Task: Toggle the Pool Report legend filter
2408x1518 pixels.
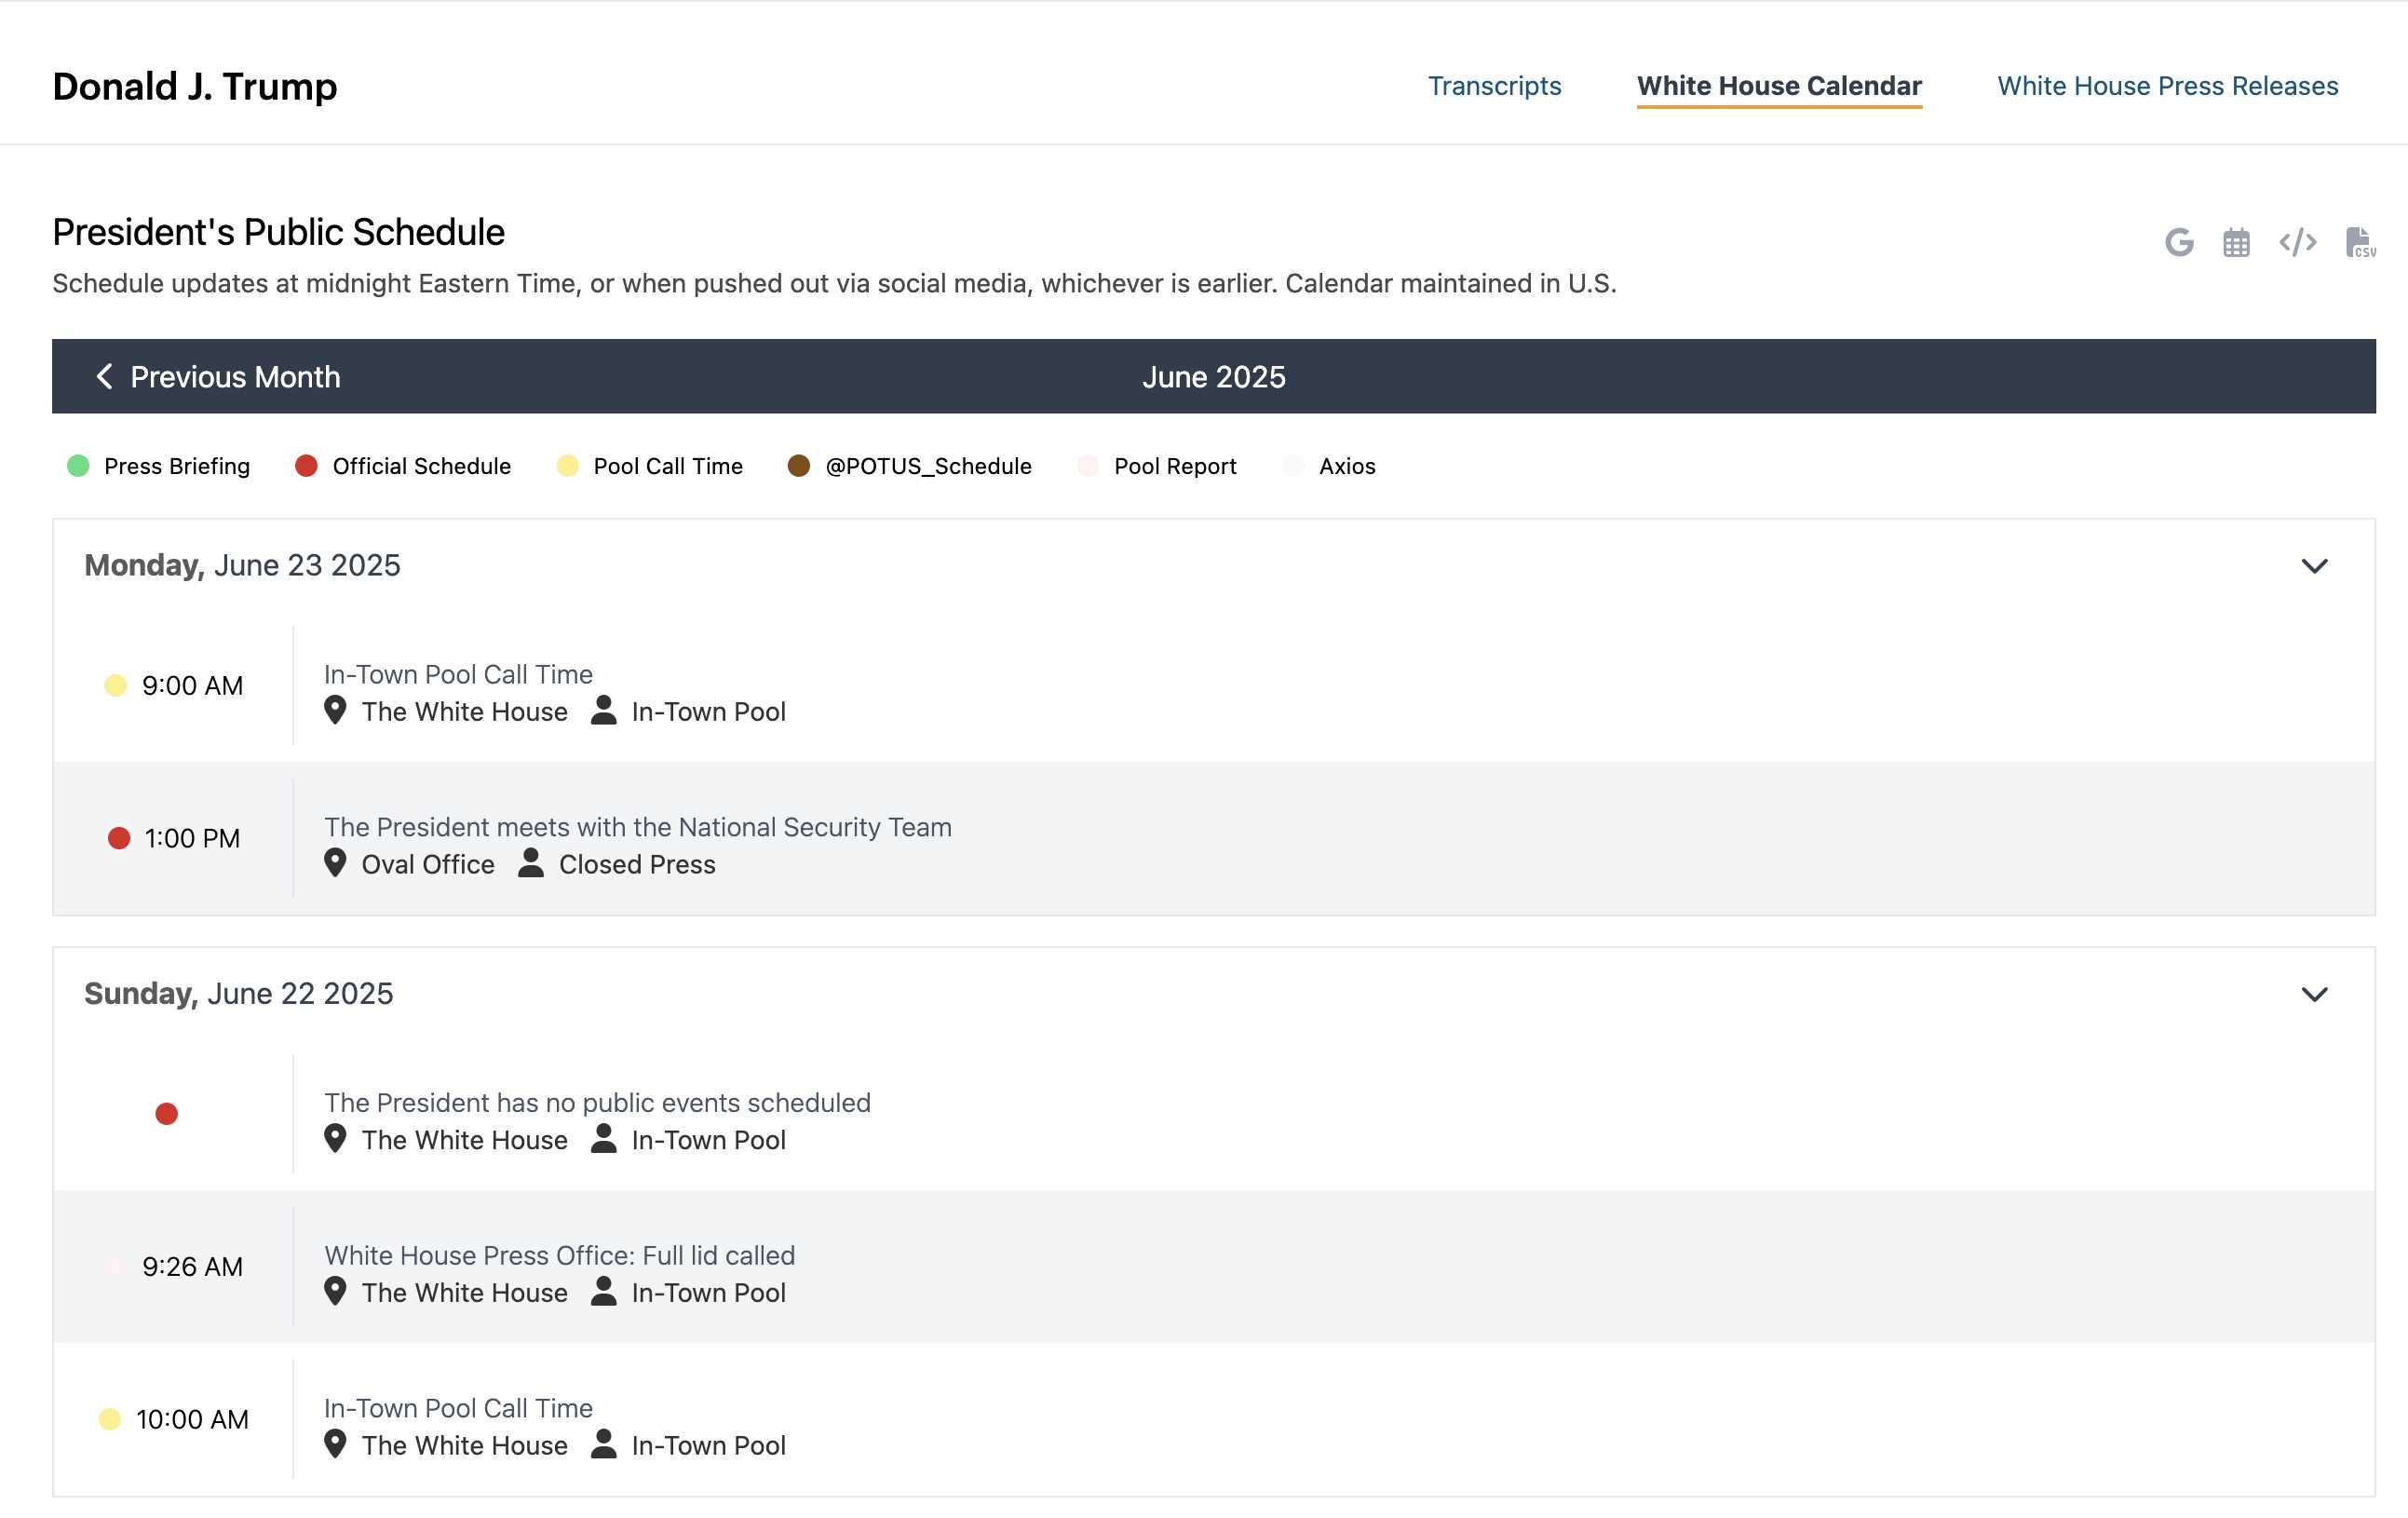Action: [x=1156, y=466]
